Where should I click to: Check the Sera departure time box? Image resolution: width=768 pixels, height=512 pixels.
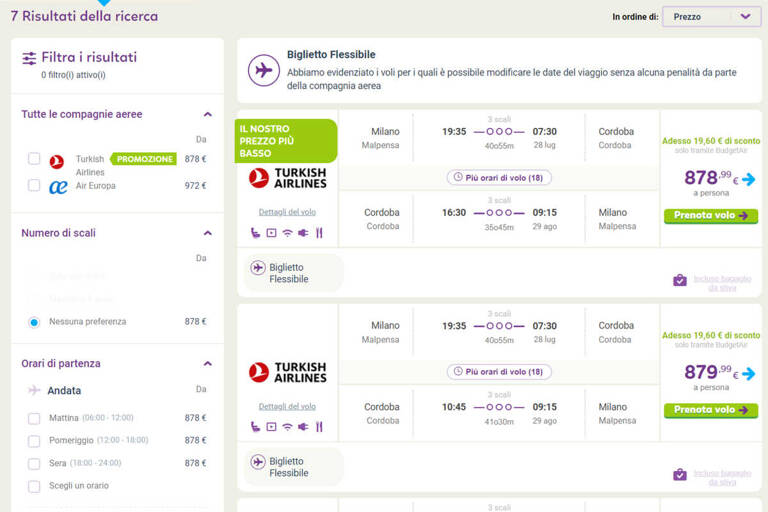[x=34, y=463]
